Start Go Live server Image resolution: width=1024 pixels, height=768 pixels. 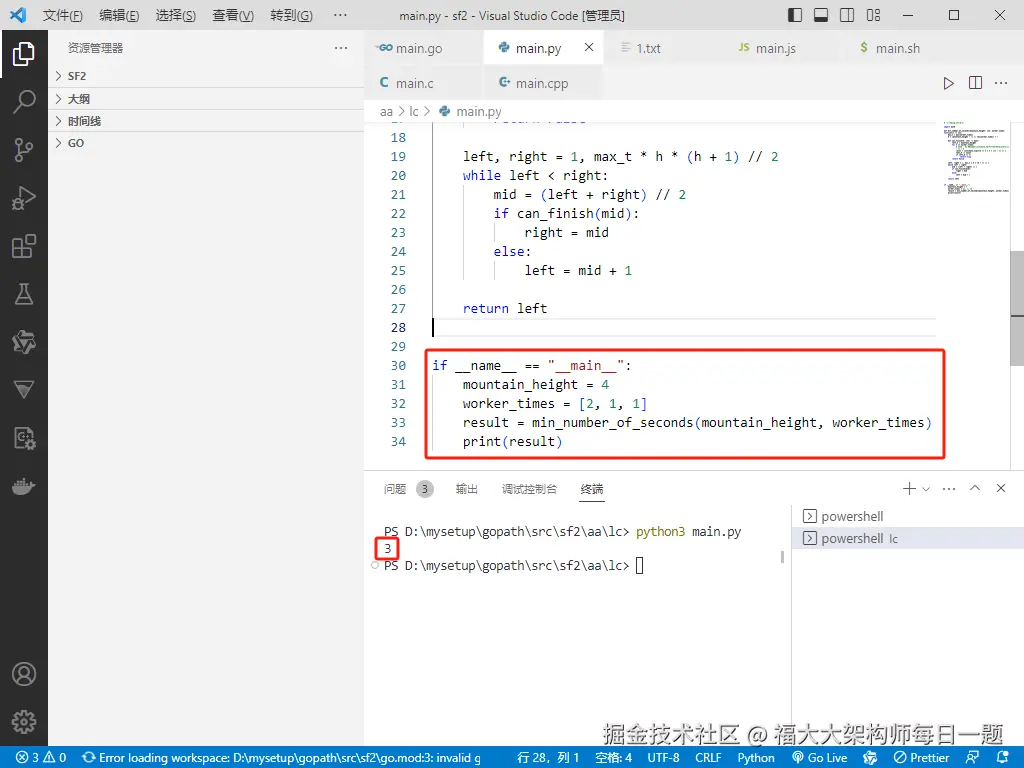[x=820, y=758]
